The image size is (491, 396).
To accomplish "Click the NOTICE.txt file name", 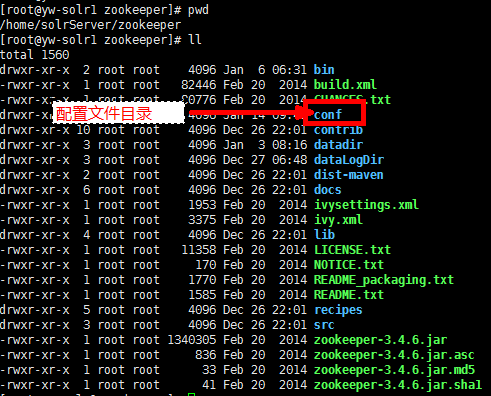I will 349,265.
